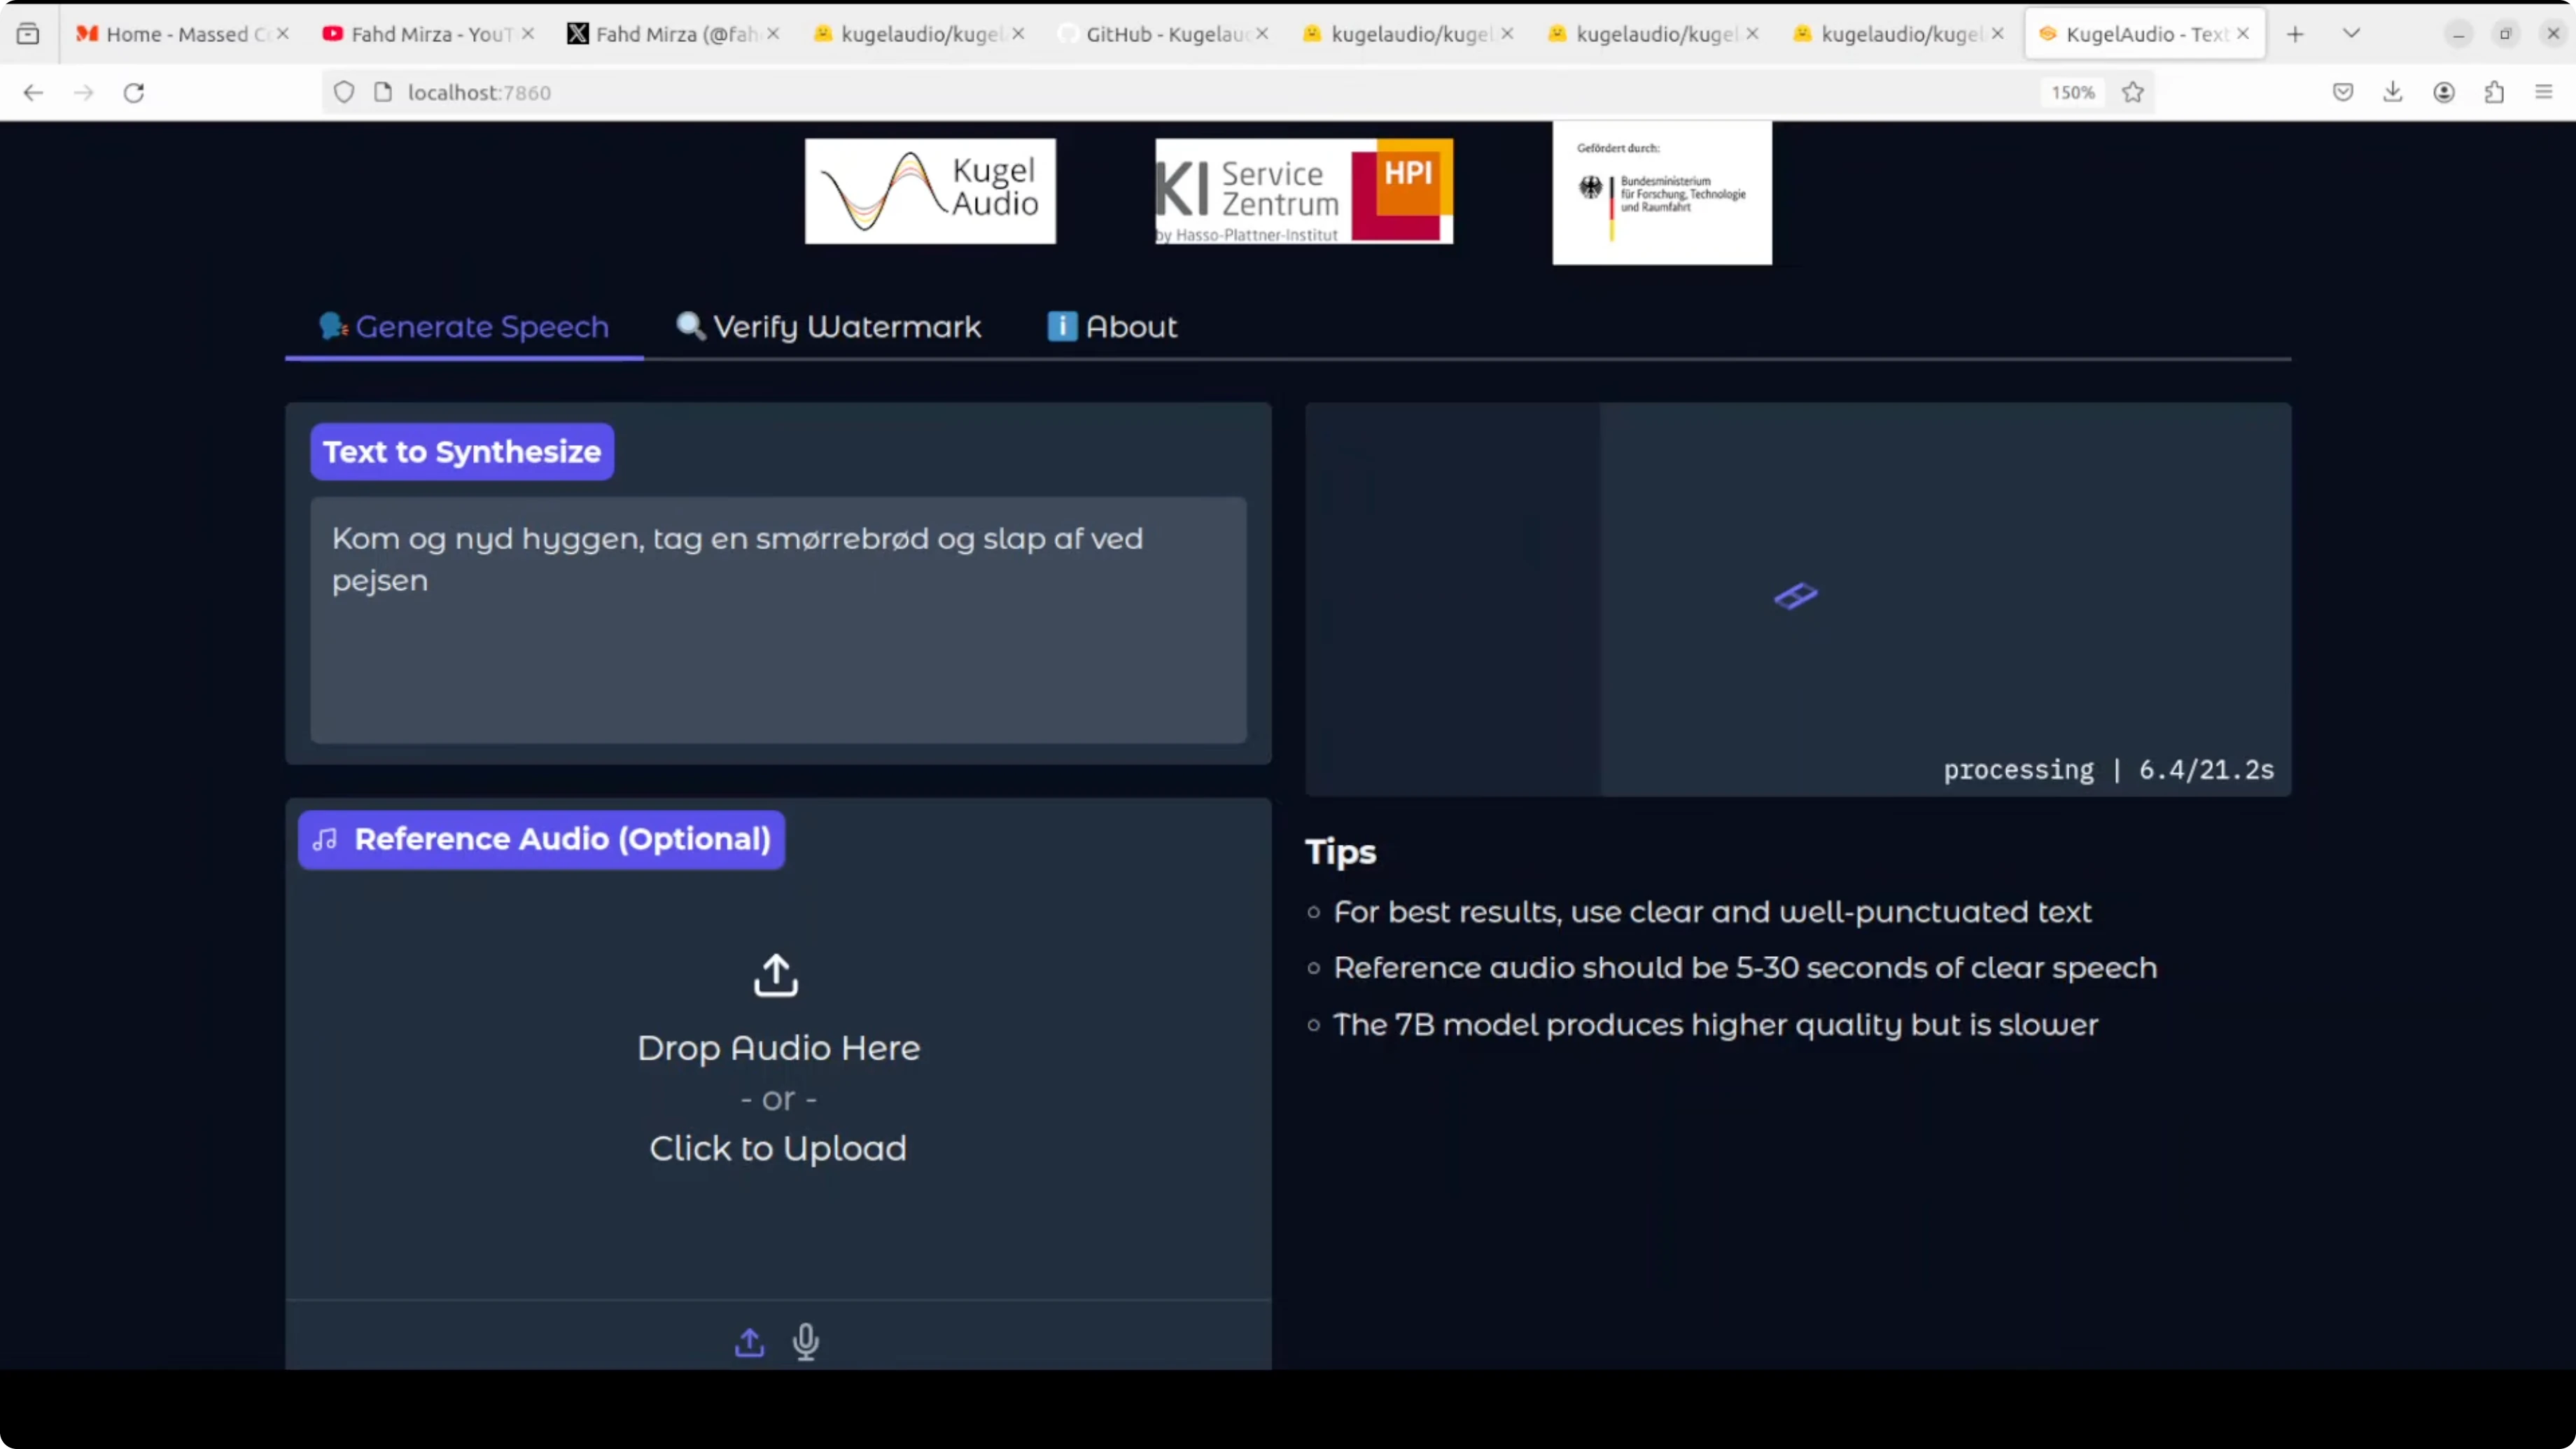Click the shield tracking protection icon
2576x1449 pixels.
[344, 92]
